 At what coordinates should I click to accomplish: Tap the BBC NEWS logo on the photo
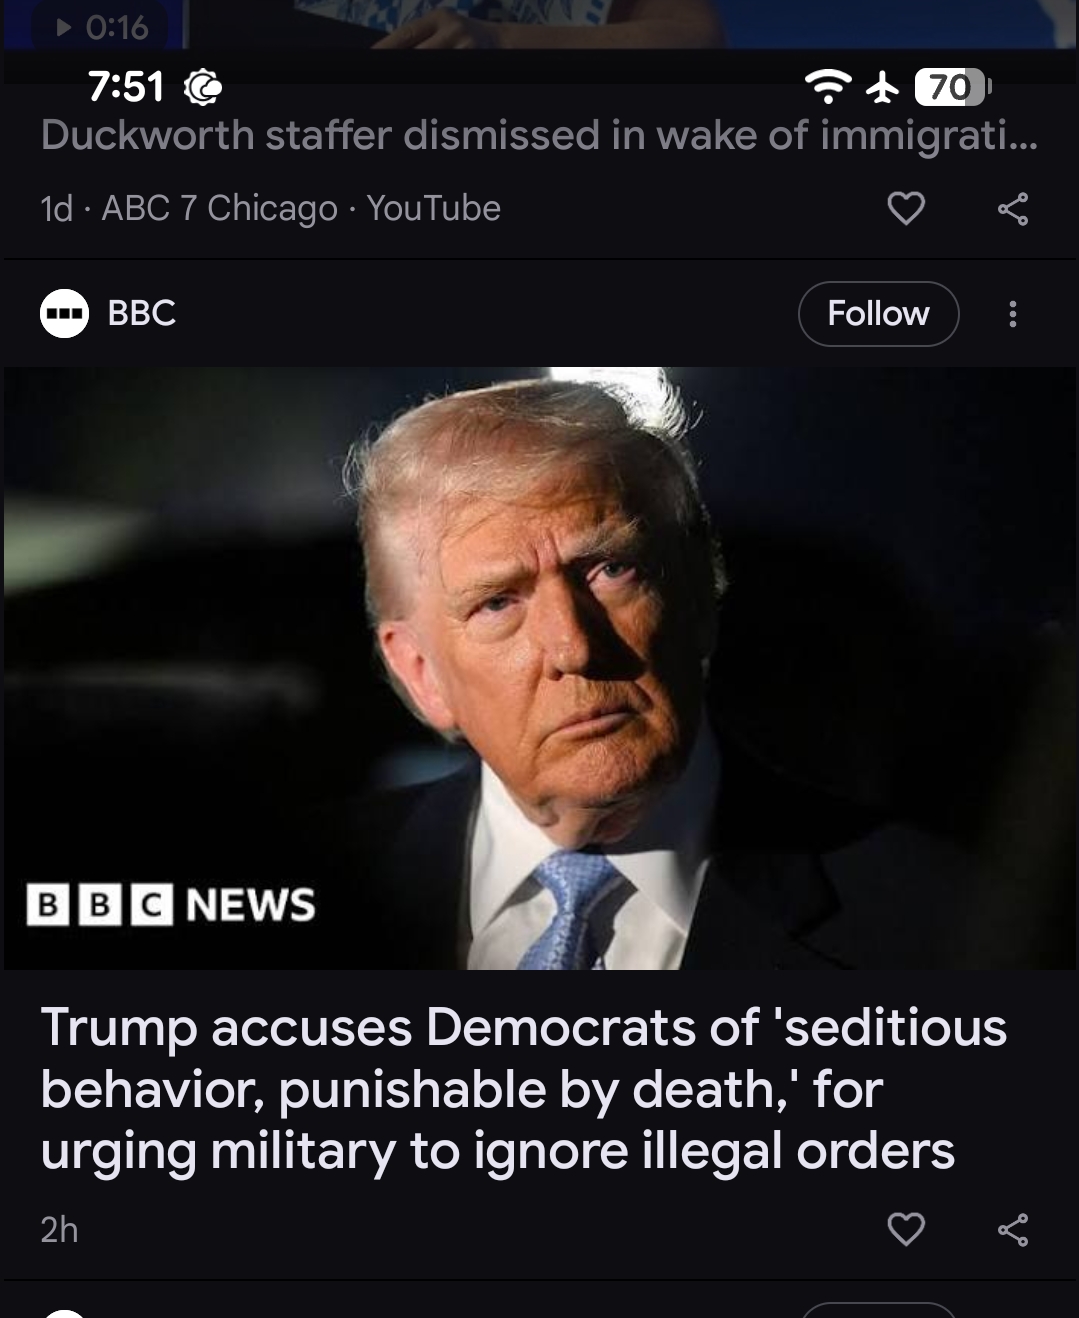pos(170,904)
